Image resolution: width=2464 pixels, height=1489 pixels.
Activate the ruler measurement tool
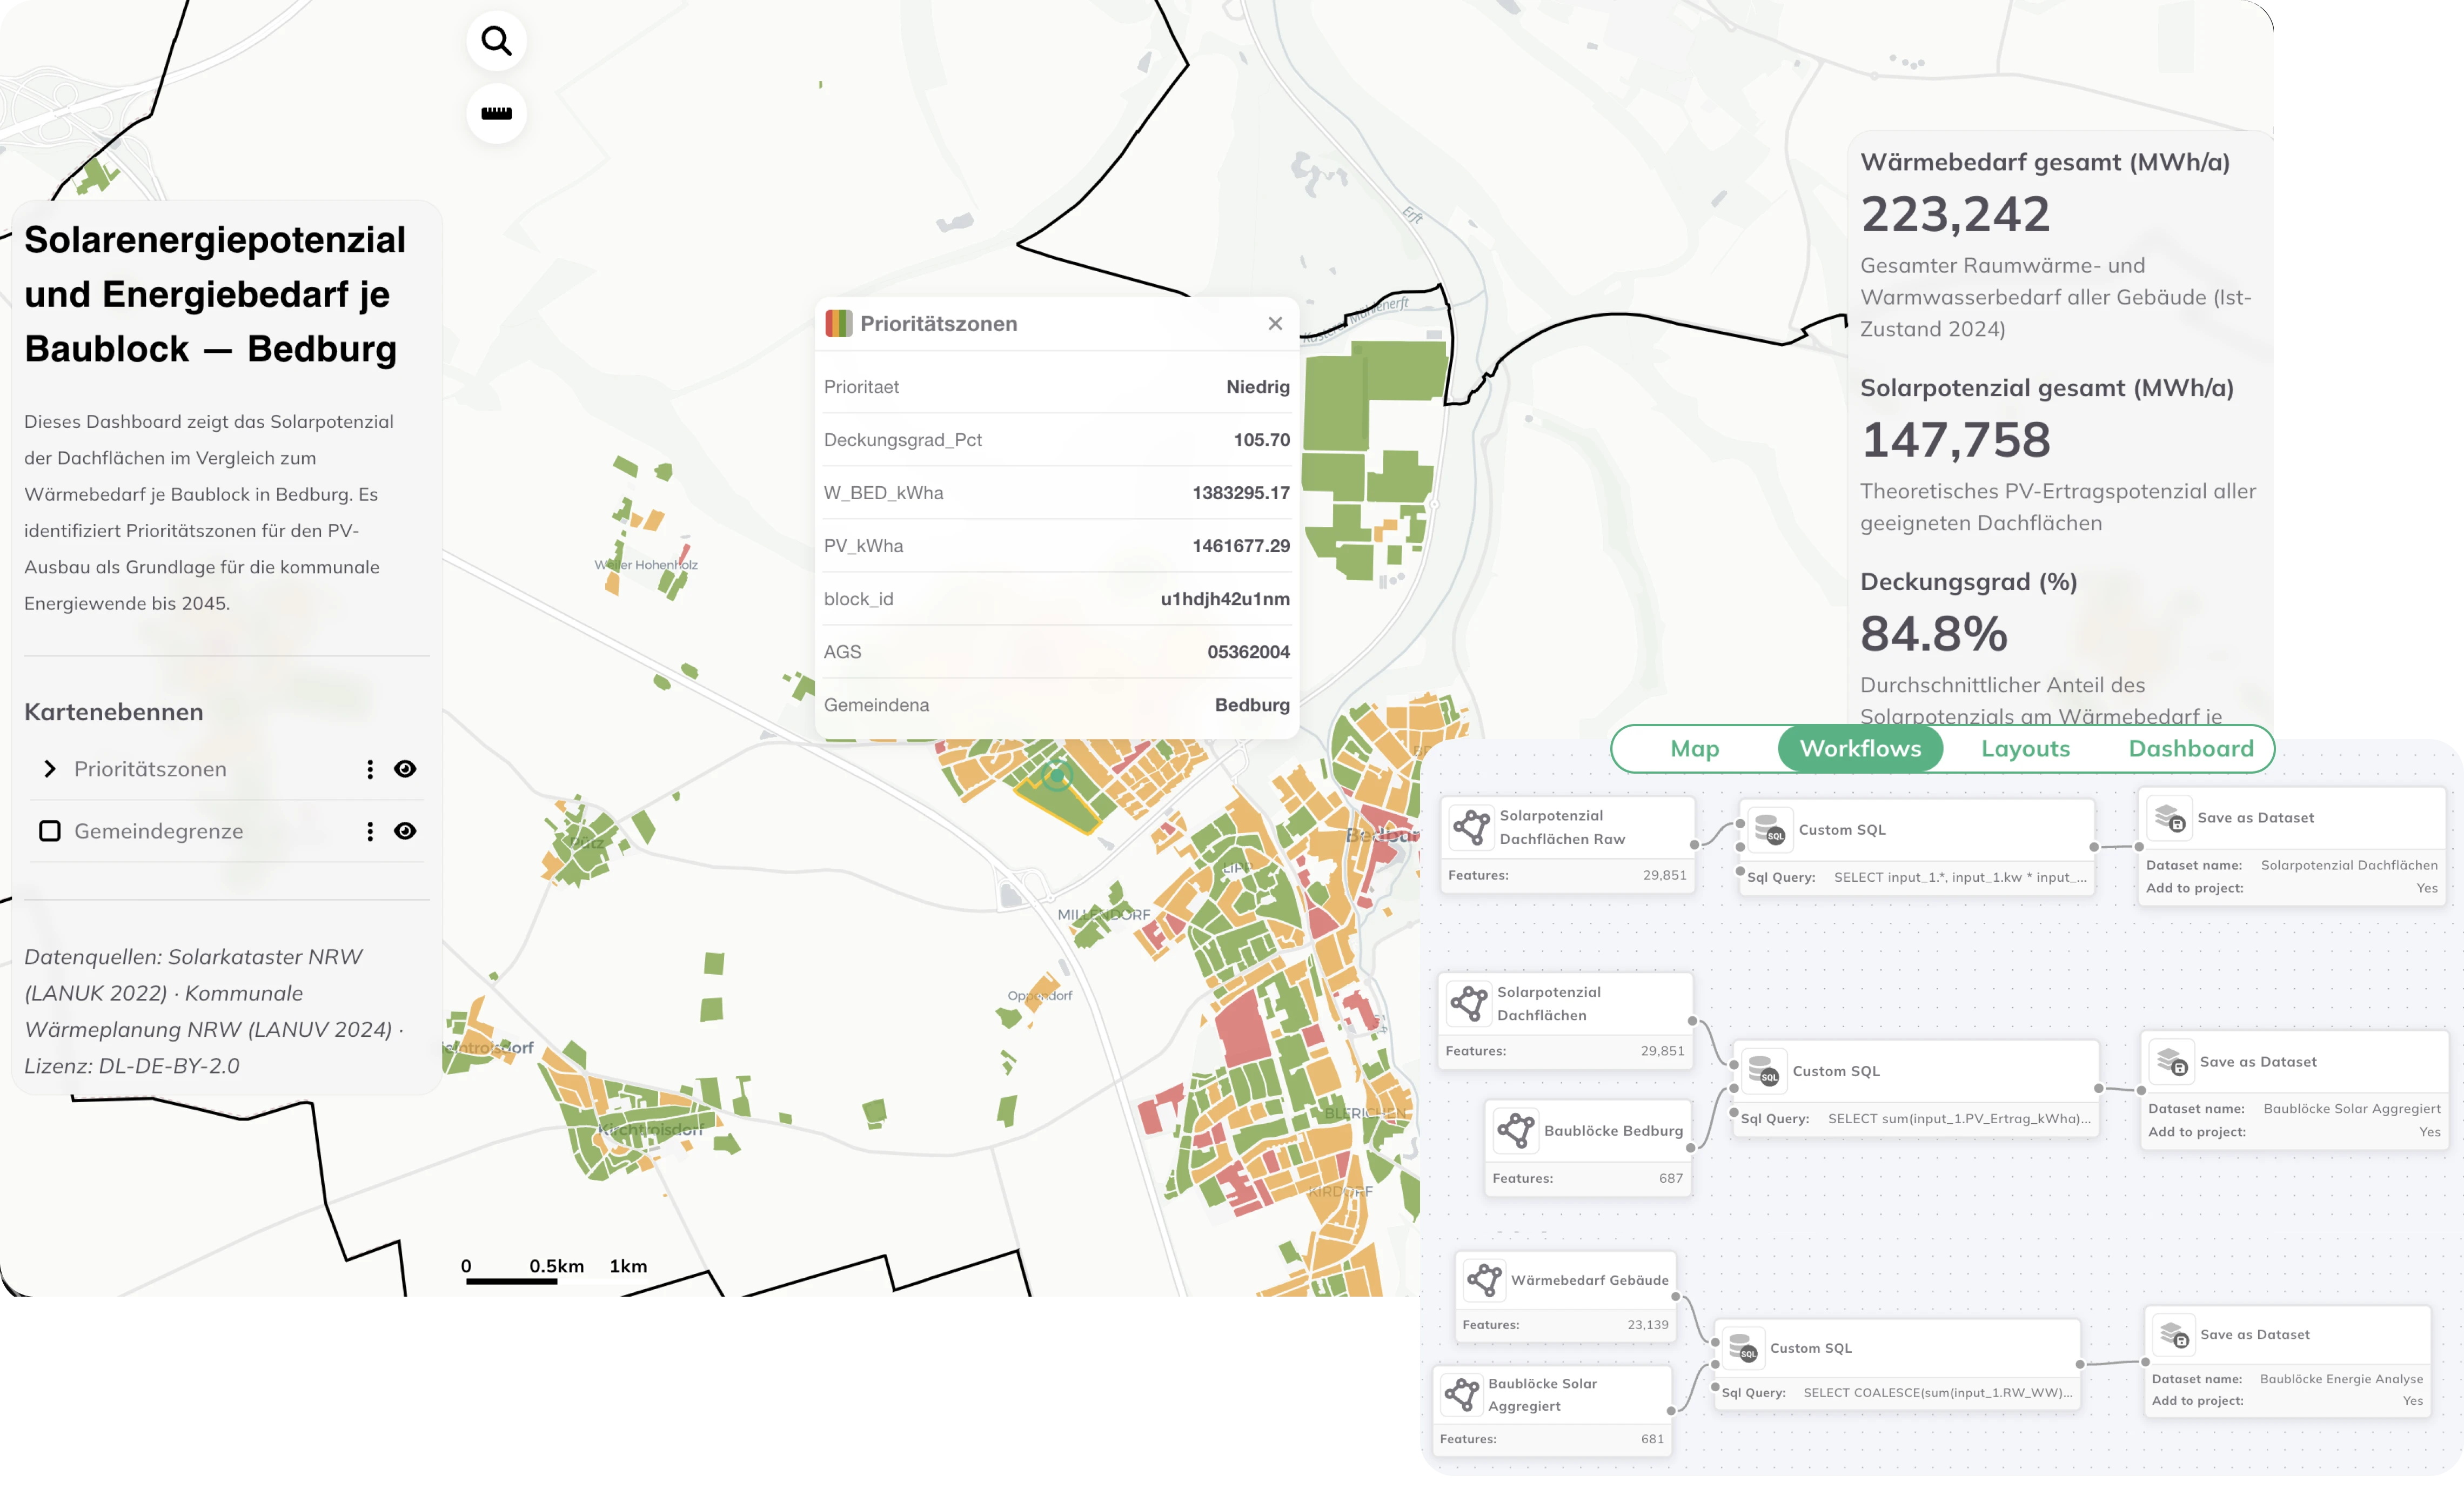(x=496, y=113)
